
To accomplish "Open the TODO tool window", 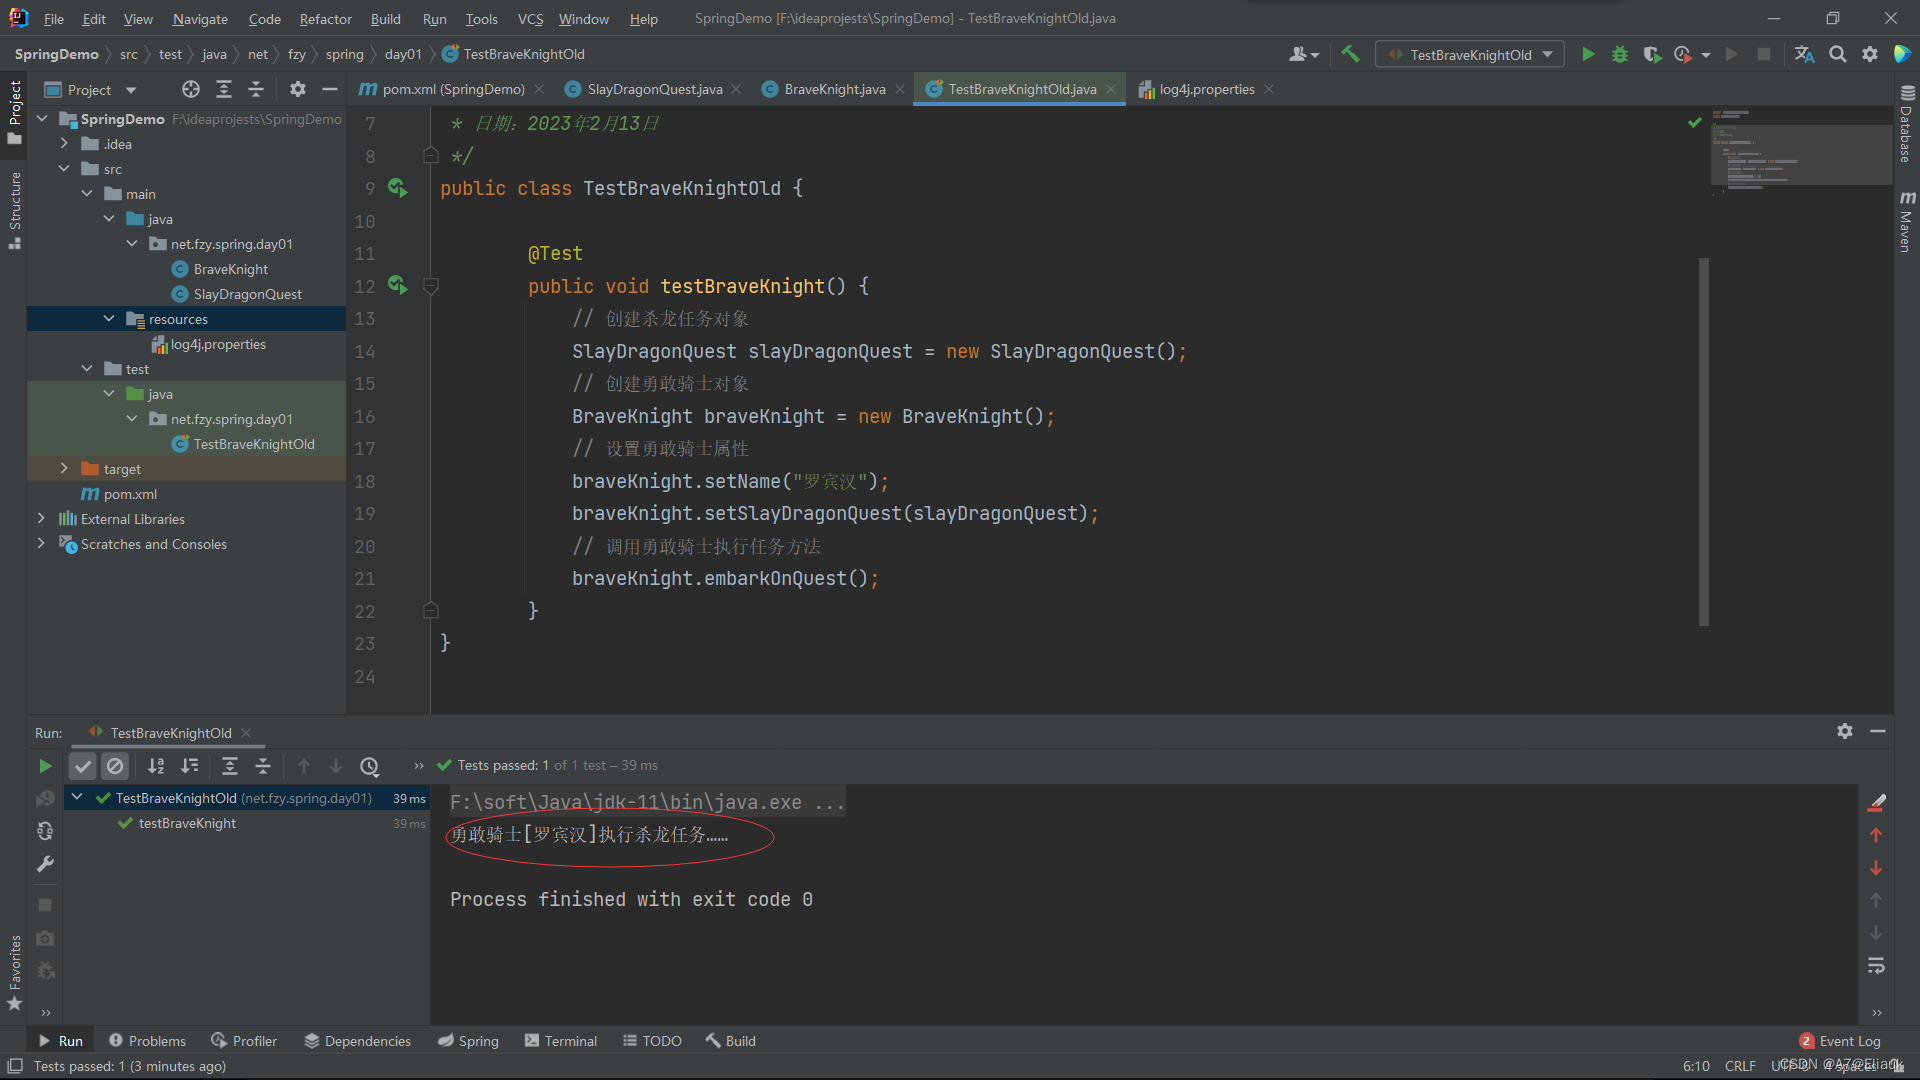I will (652, 1041).
